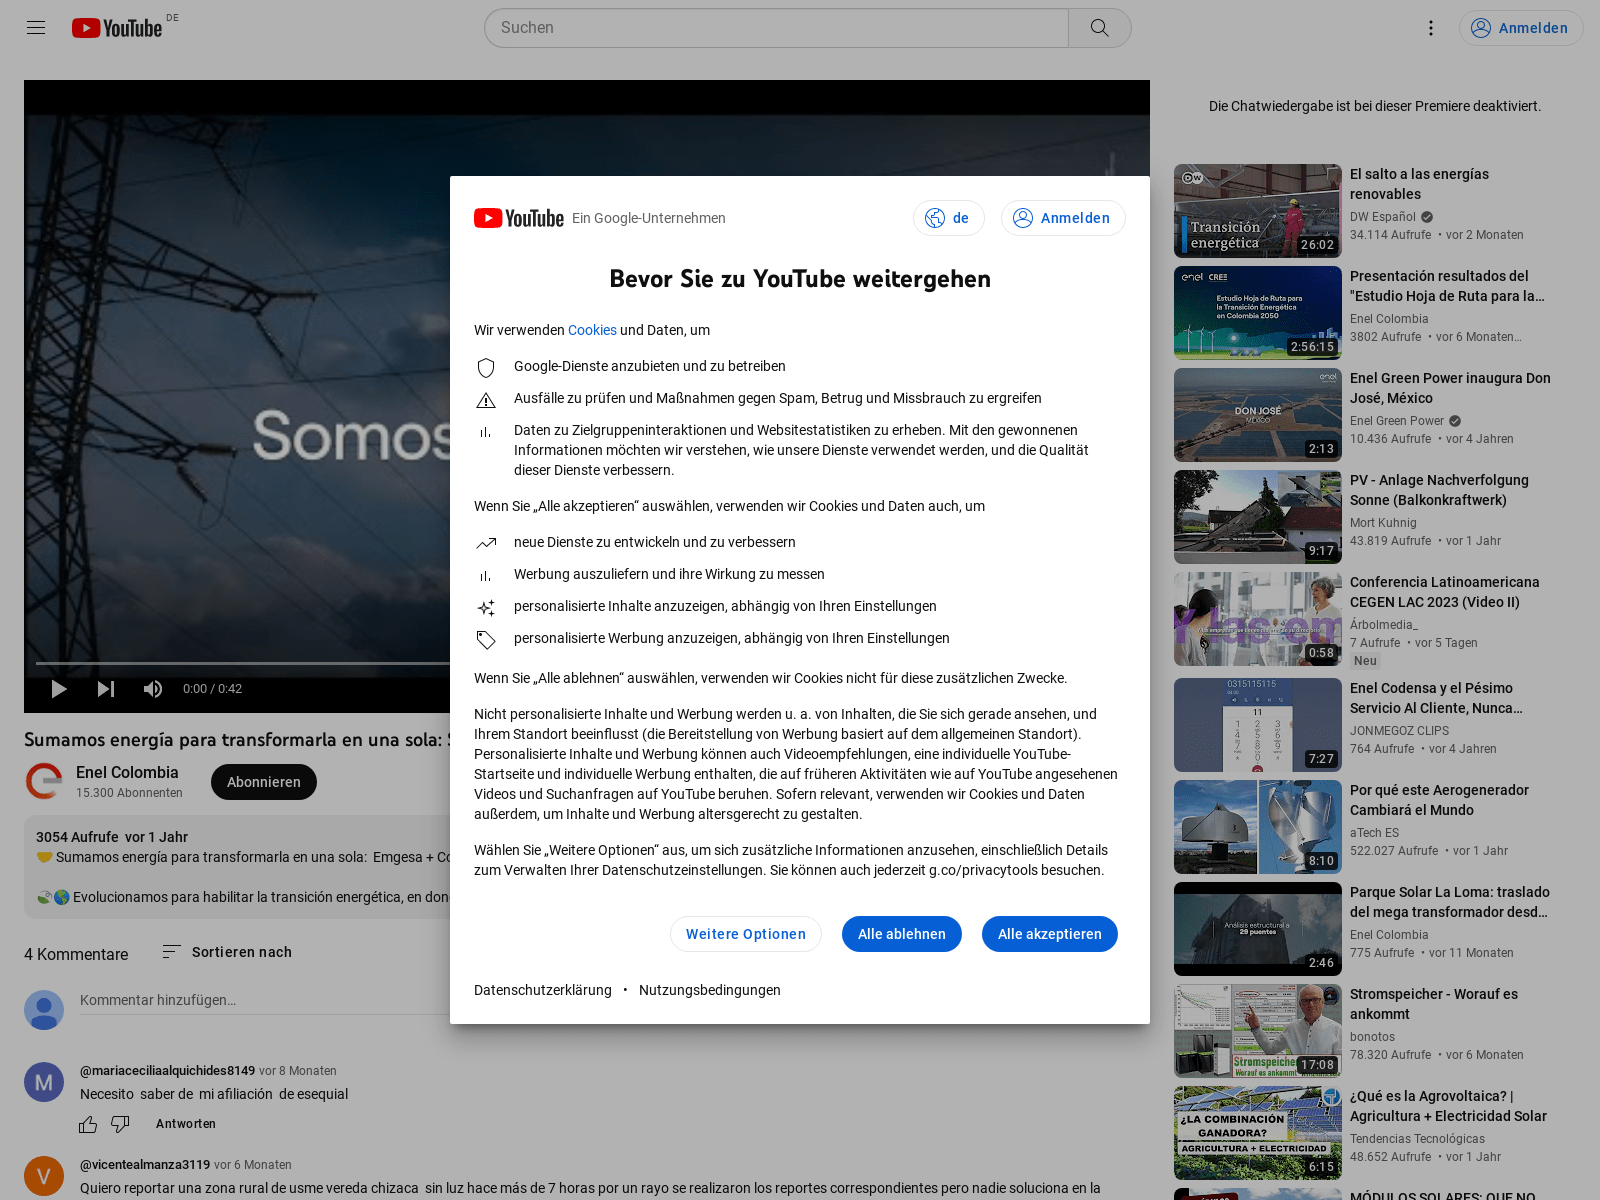Image resolution: width=1600 pixels, height=1200 pixels.
Task: Open 'Parque Solar La Loma' thumbnail
Action: pos(1258,929)
